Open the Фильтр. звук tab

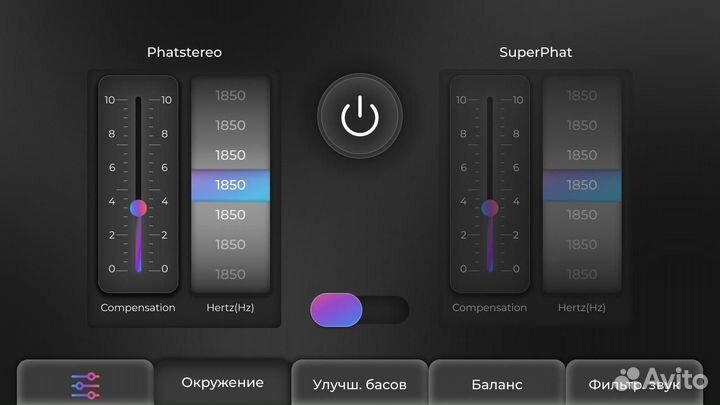click(x=634, y=384)
